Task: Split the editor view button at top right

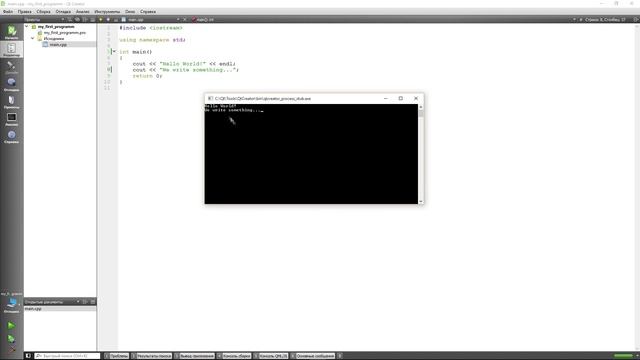Action: (636, 20)
